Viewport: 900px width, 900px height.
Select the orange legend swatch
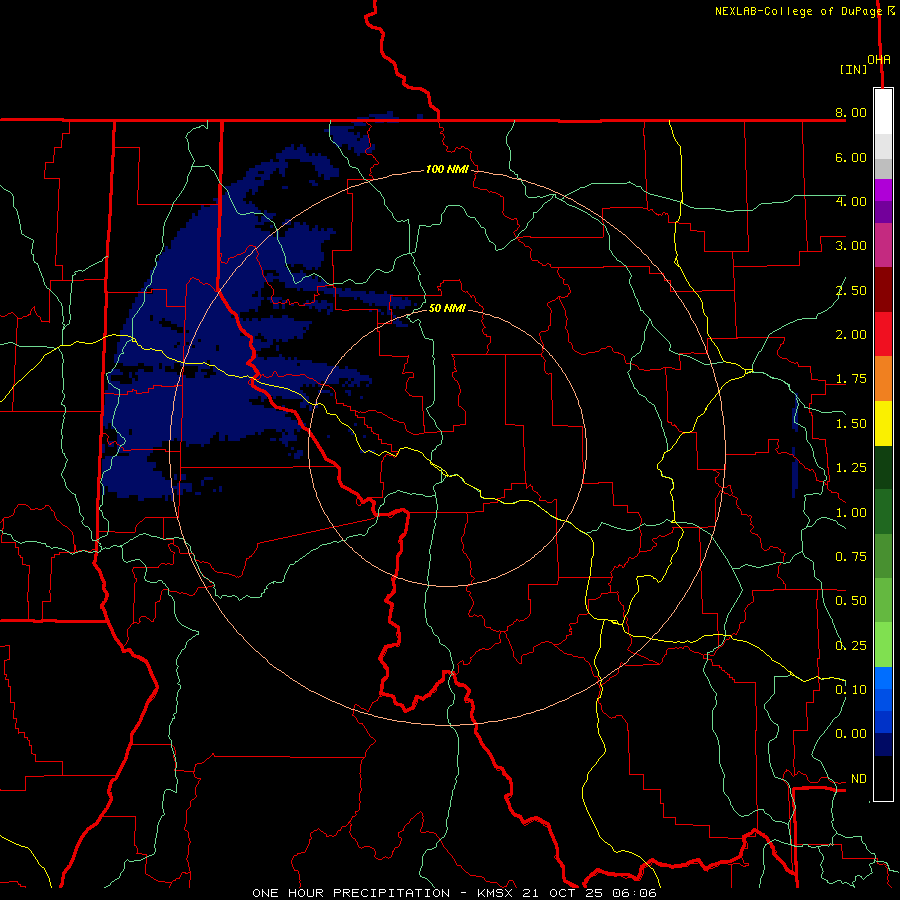pos(883,379)
